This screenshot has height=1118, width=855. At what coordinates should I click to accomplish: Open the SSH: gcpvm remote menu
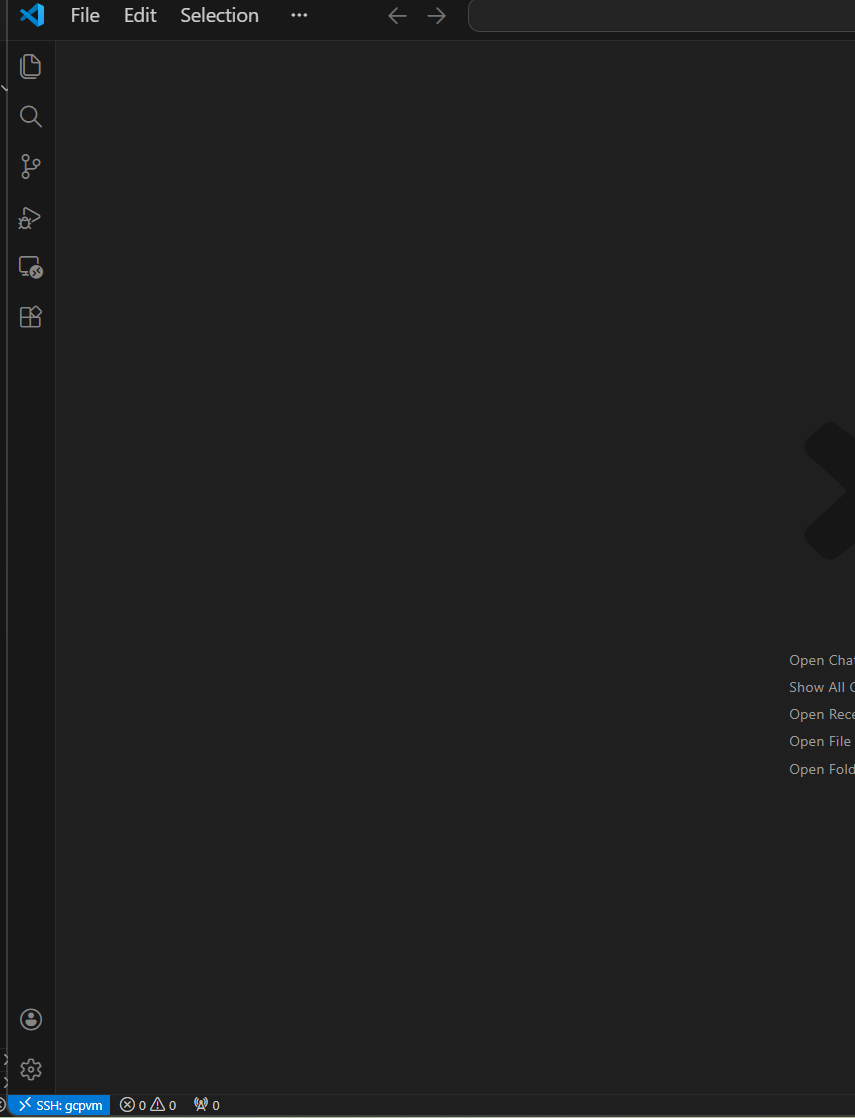coord(60,1105)
